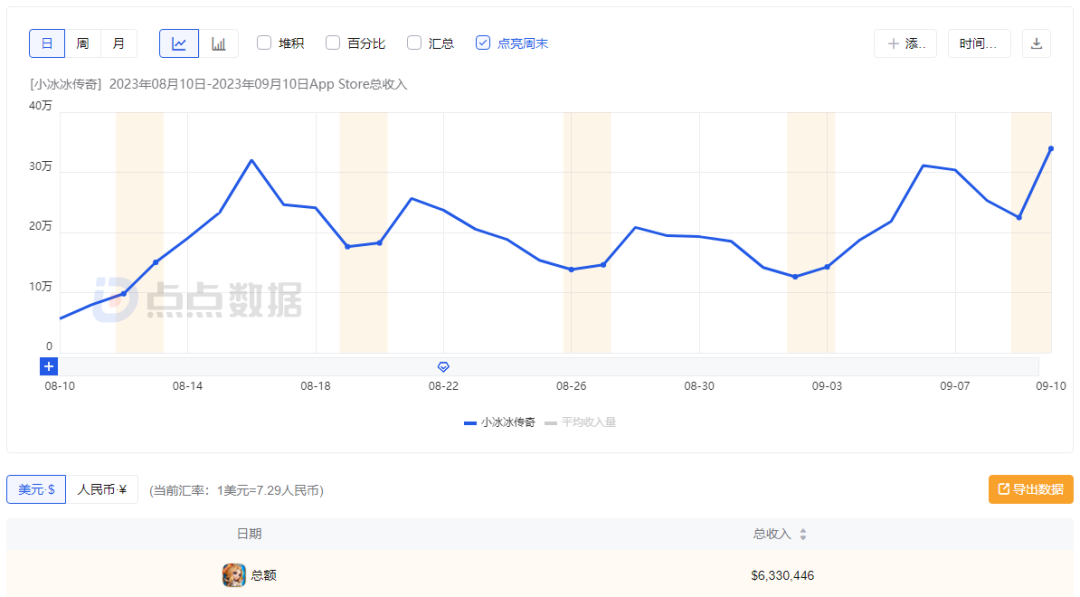Image resolution: width=1080 pixels, height=597 pixels.
Task: Click the diamond marker on the timeline
Action: tap(444, 367)
